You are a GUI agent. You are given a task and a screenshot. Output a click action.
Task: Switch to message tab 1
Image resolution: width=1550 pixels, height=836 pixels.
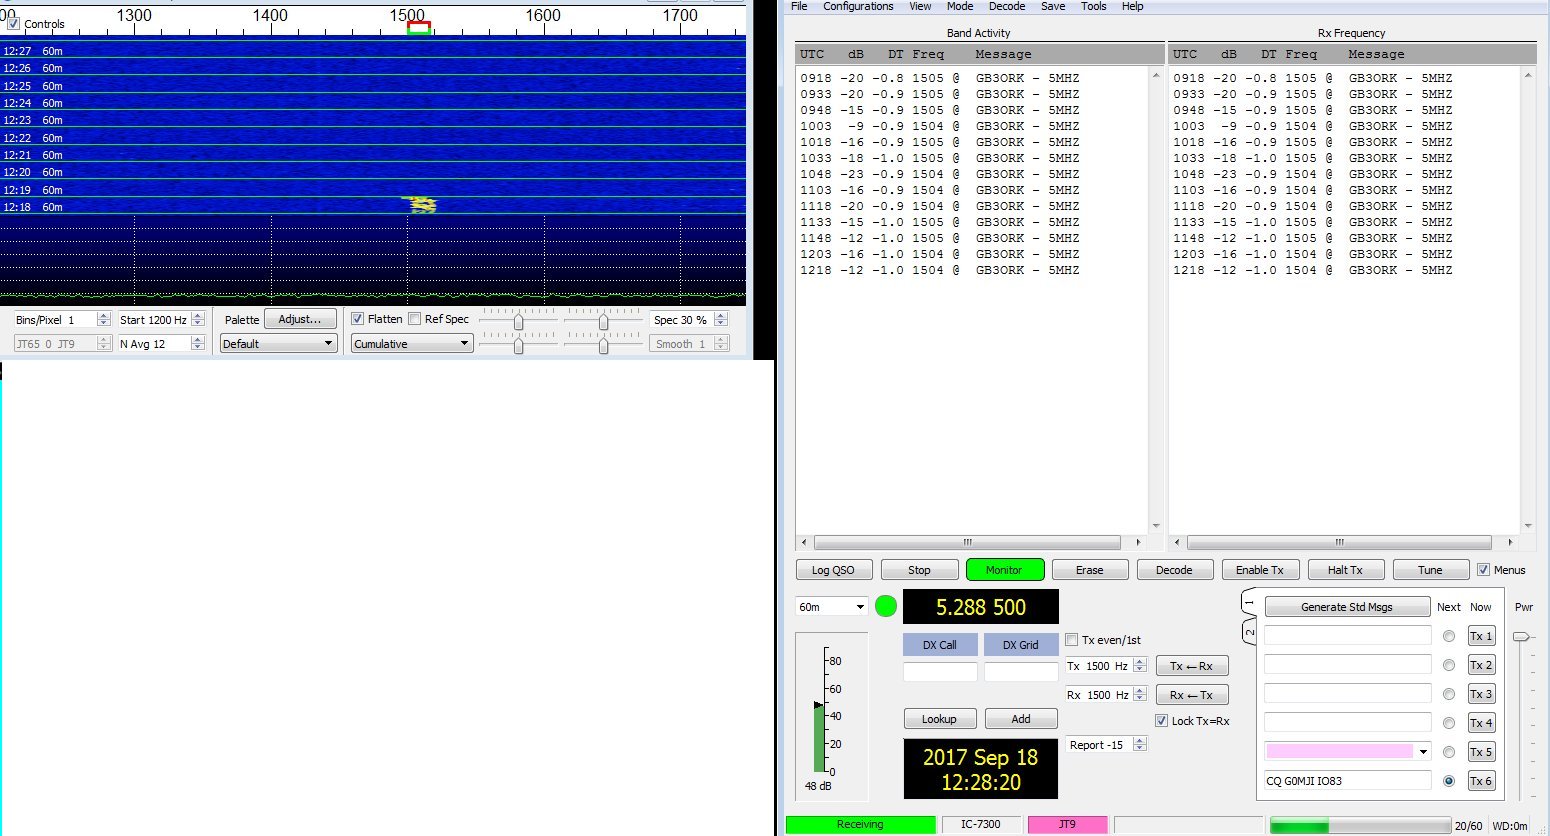(1250, 603)
